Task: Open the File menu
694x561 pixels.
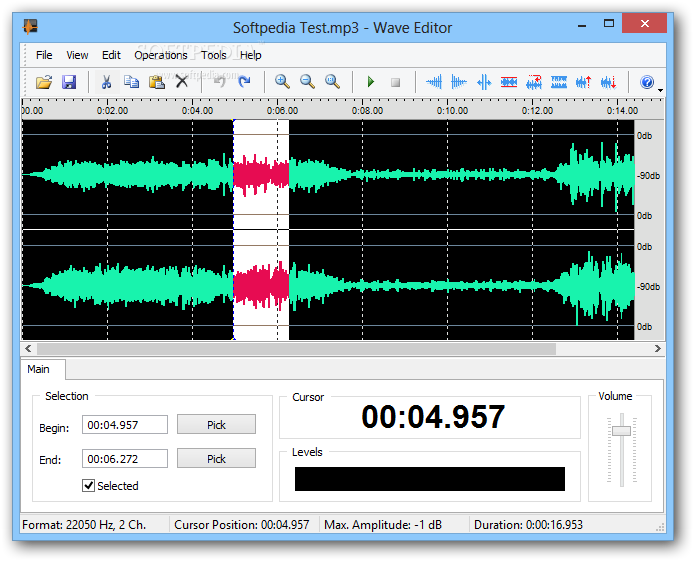Action: coord(44,55)
